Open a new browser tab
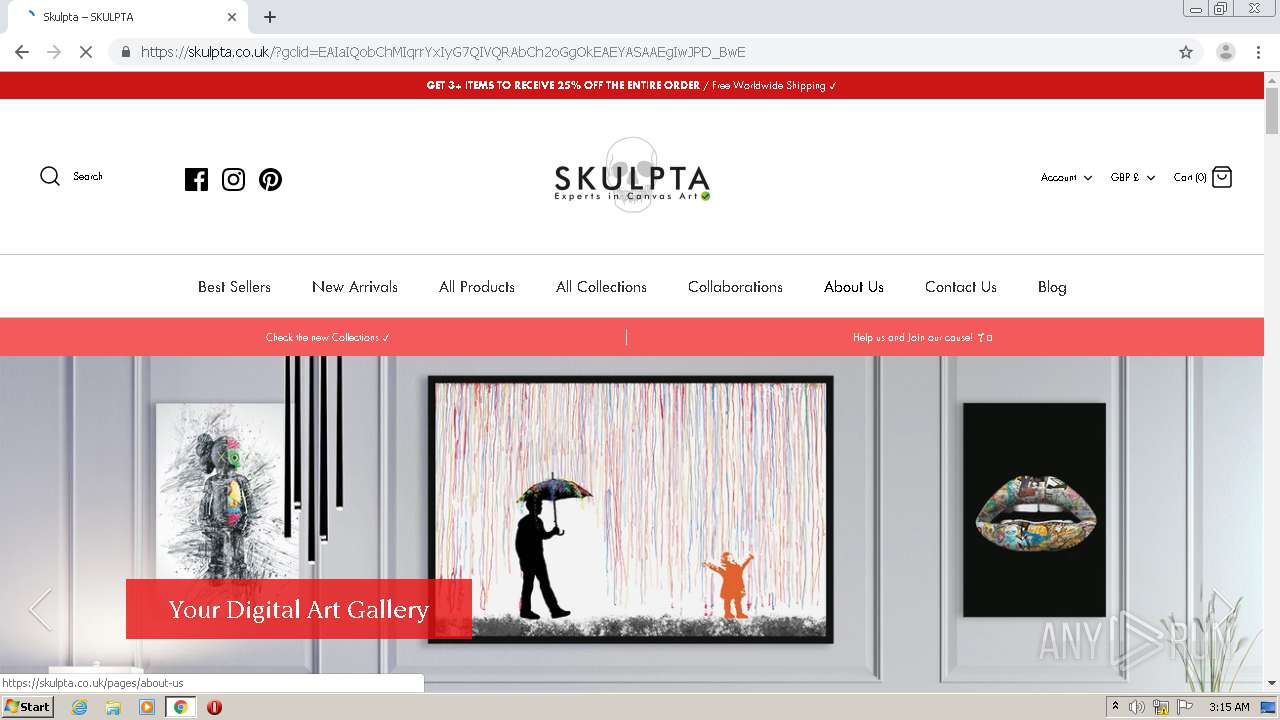The width and height of the screenshot is (1280, 720). 270,17
